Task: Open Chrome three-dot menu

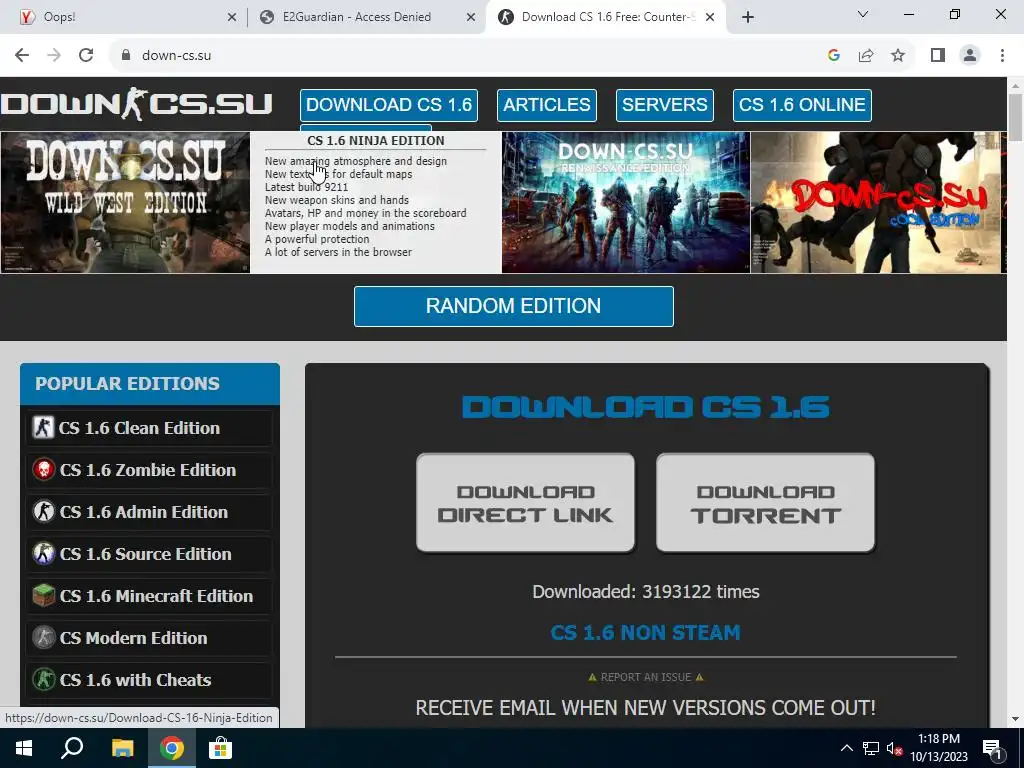Action: click(x=1002, y=56)
